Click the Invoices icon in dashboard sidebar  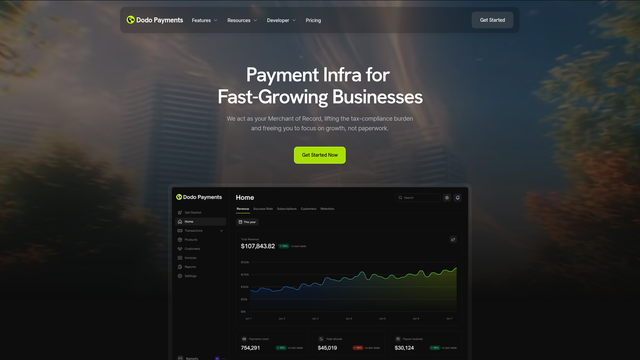point(180,258)
